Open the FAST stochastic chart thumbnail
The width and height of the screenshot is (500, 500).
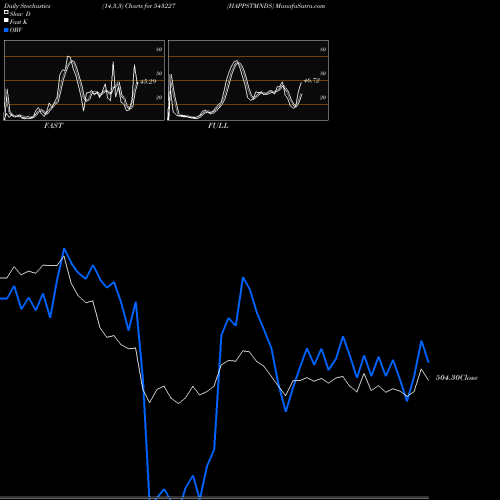(84, 80)
